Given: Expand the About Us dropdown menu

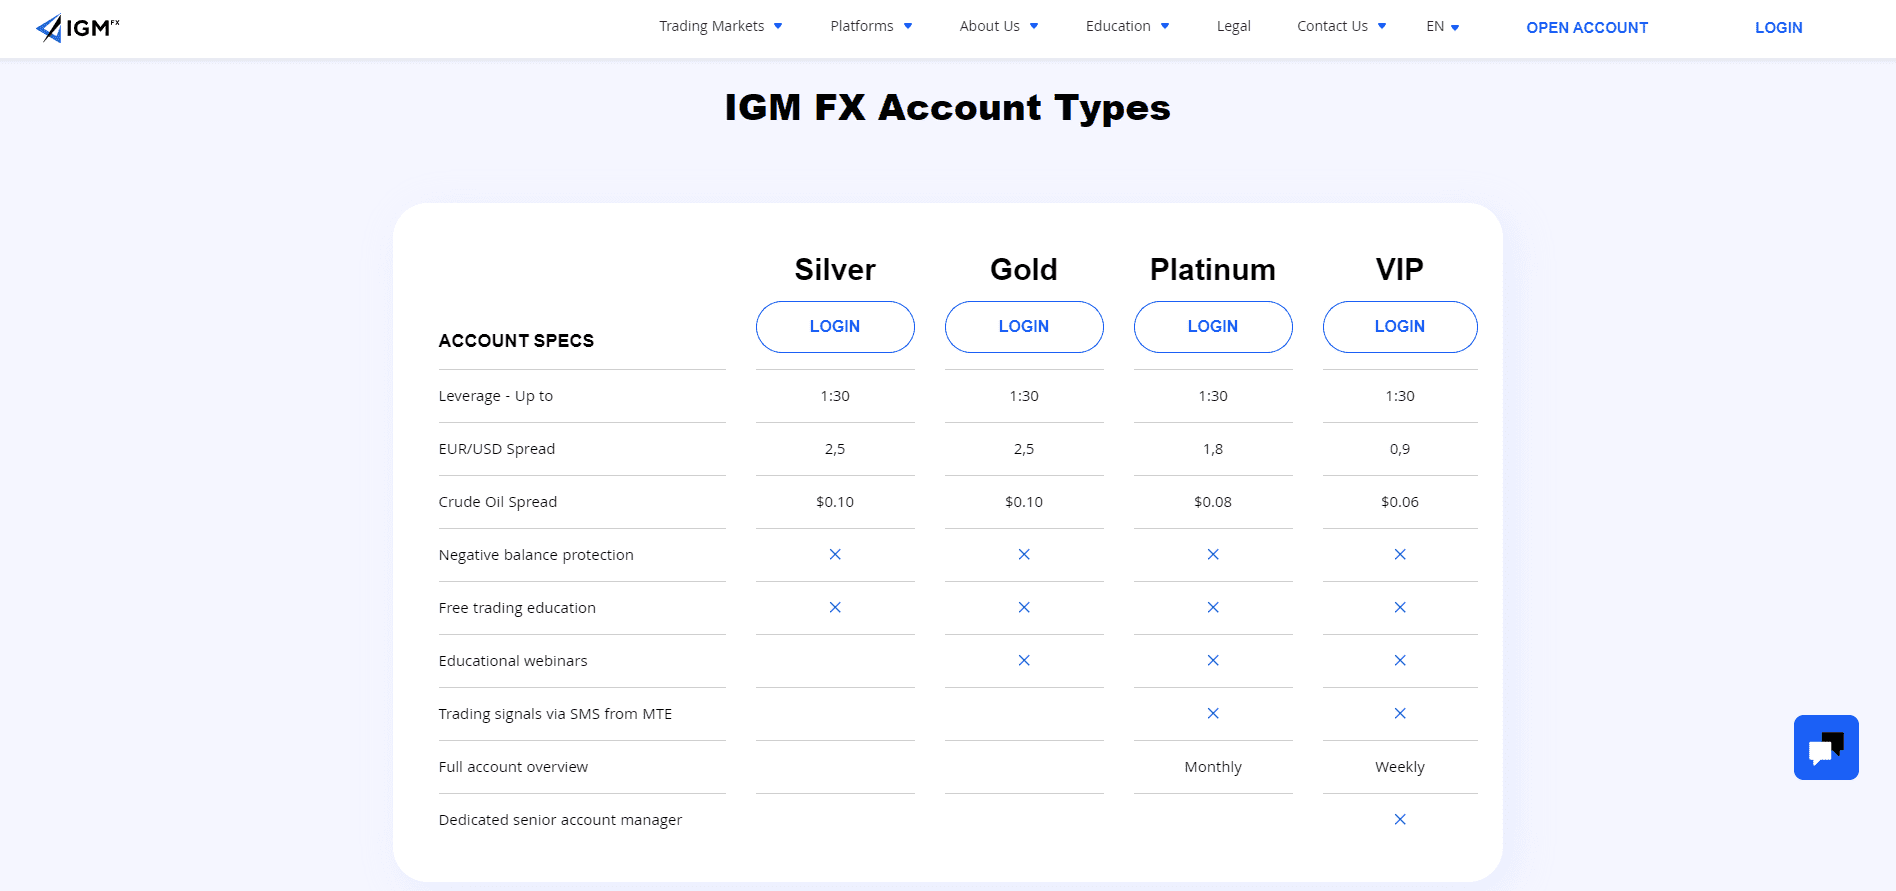Looking at the screenshot, I should click(999, 26).
